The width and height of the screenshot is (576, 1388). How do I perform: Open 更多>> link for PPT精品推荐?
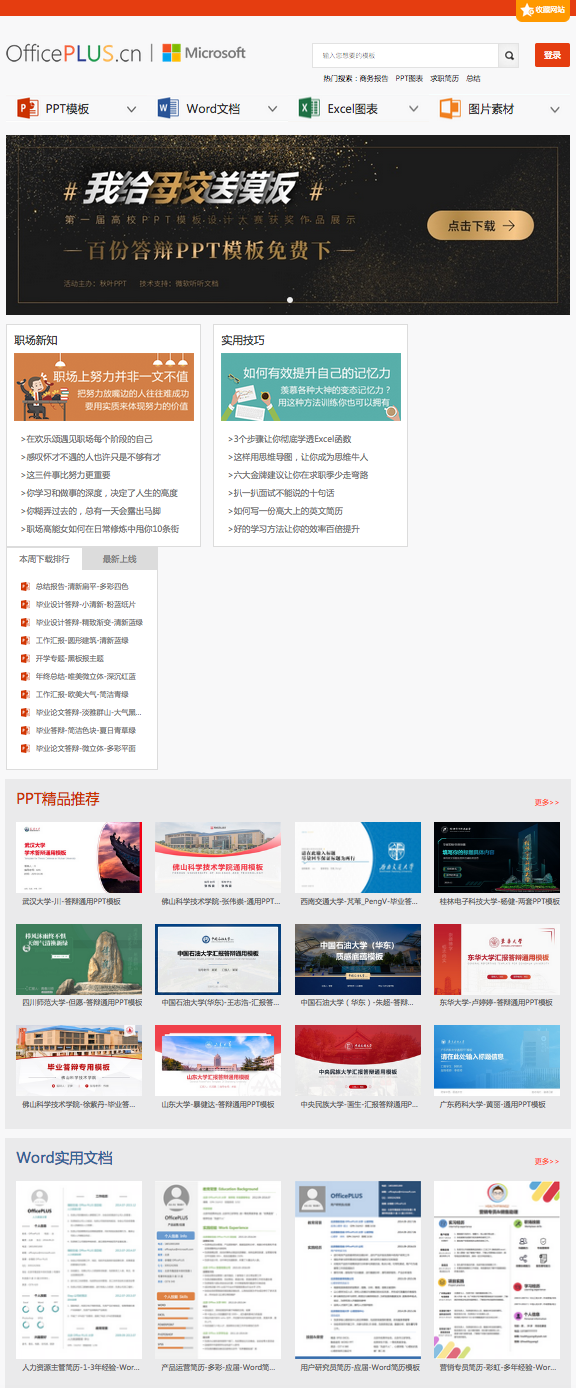(547, 803)
